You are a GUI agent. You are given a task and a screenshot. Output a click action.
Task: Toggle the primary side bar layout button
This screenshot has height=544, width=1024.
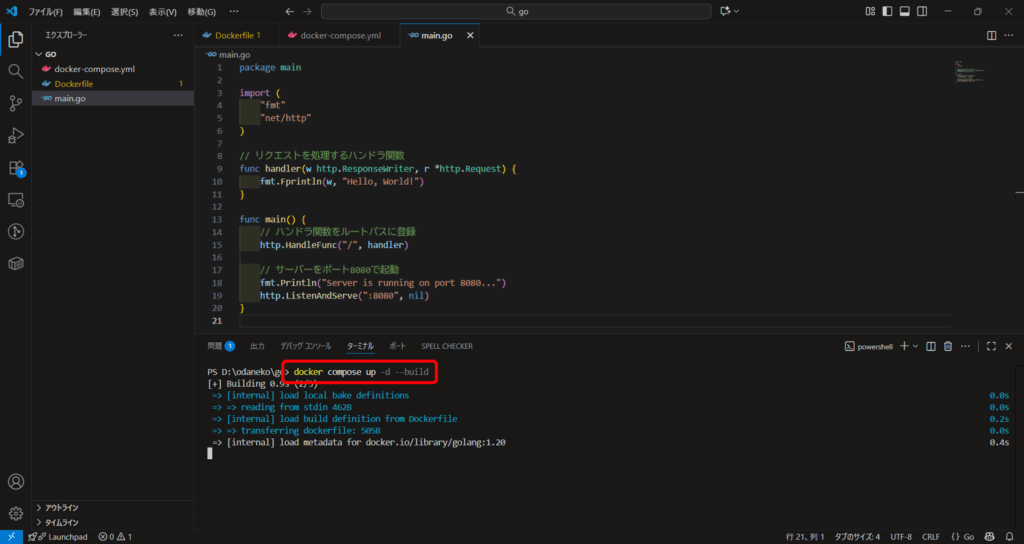(886, 11)
